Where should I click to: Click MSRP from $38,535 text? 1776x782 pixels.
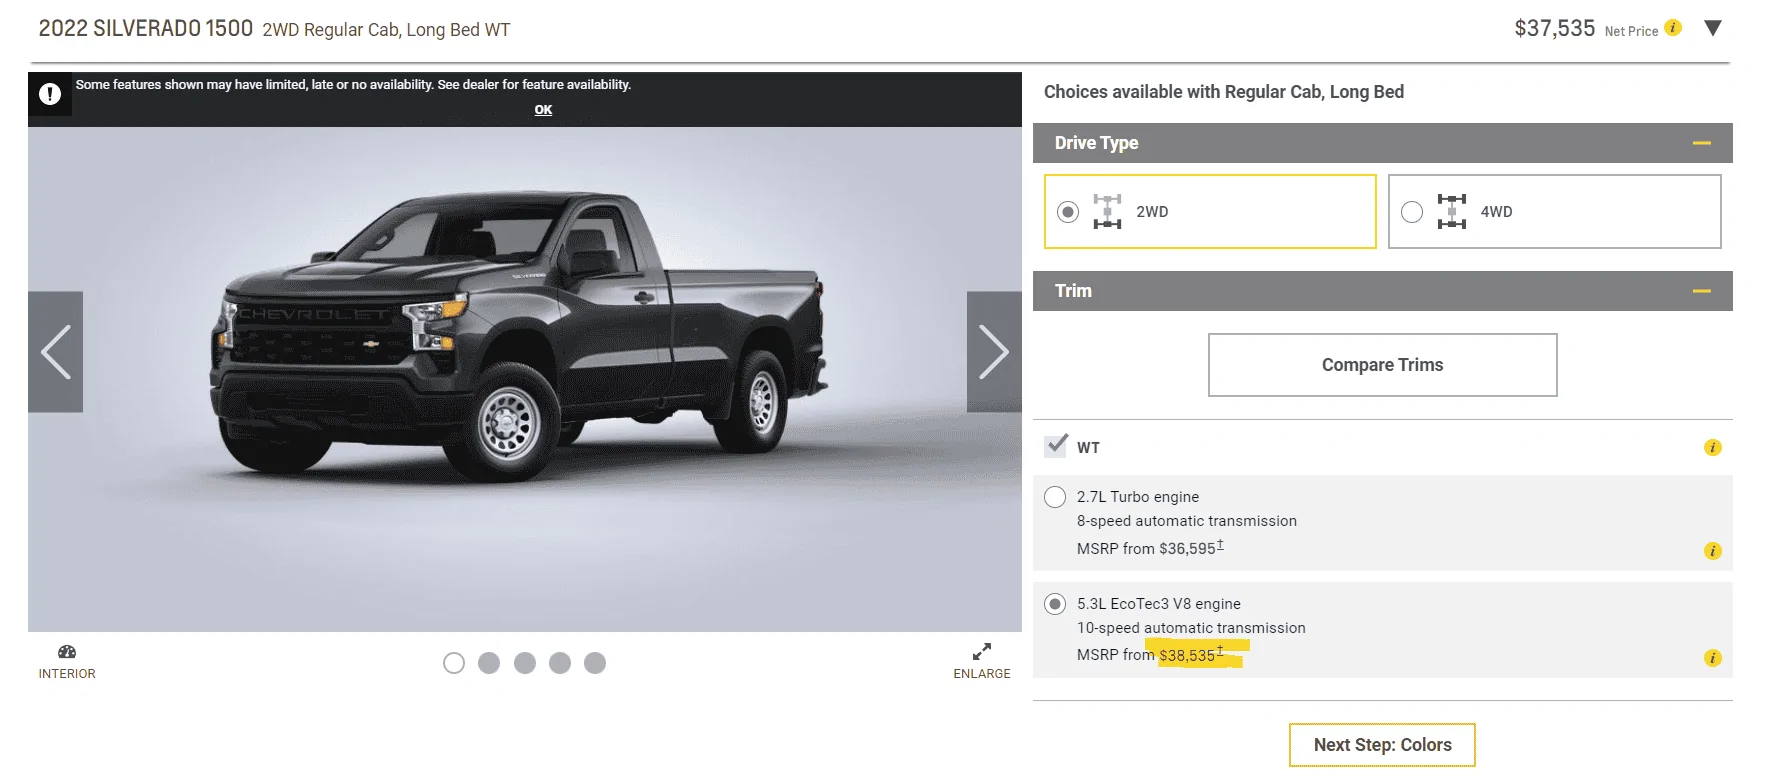1150,655
